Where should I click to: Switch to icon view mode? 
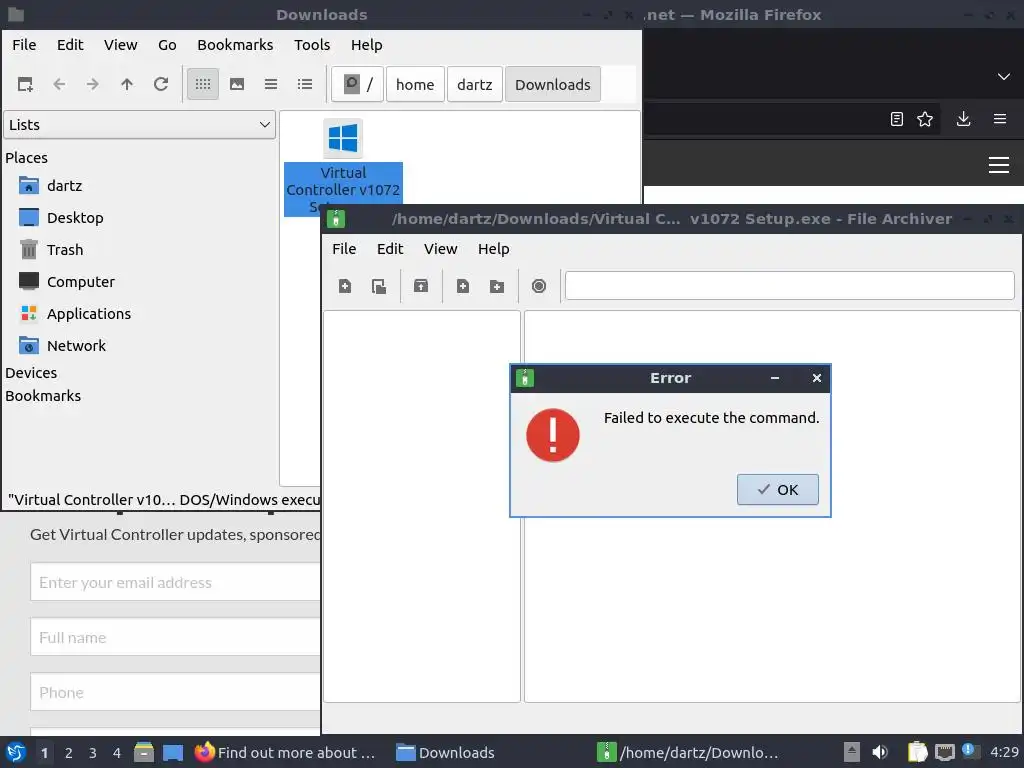click(203, 84)
